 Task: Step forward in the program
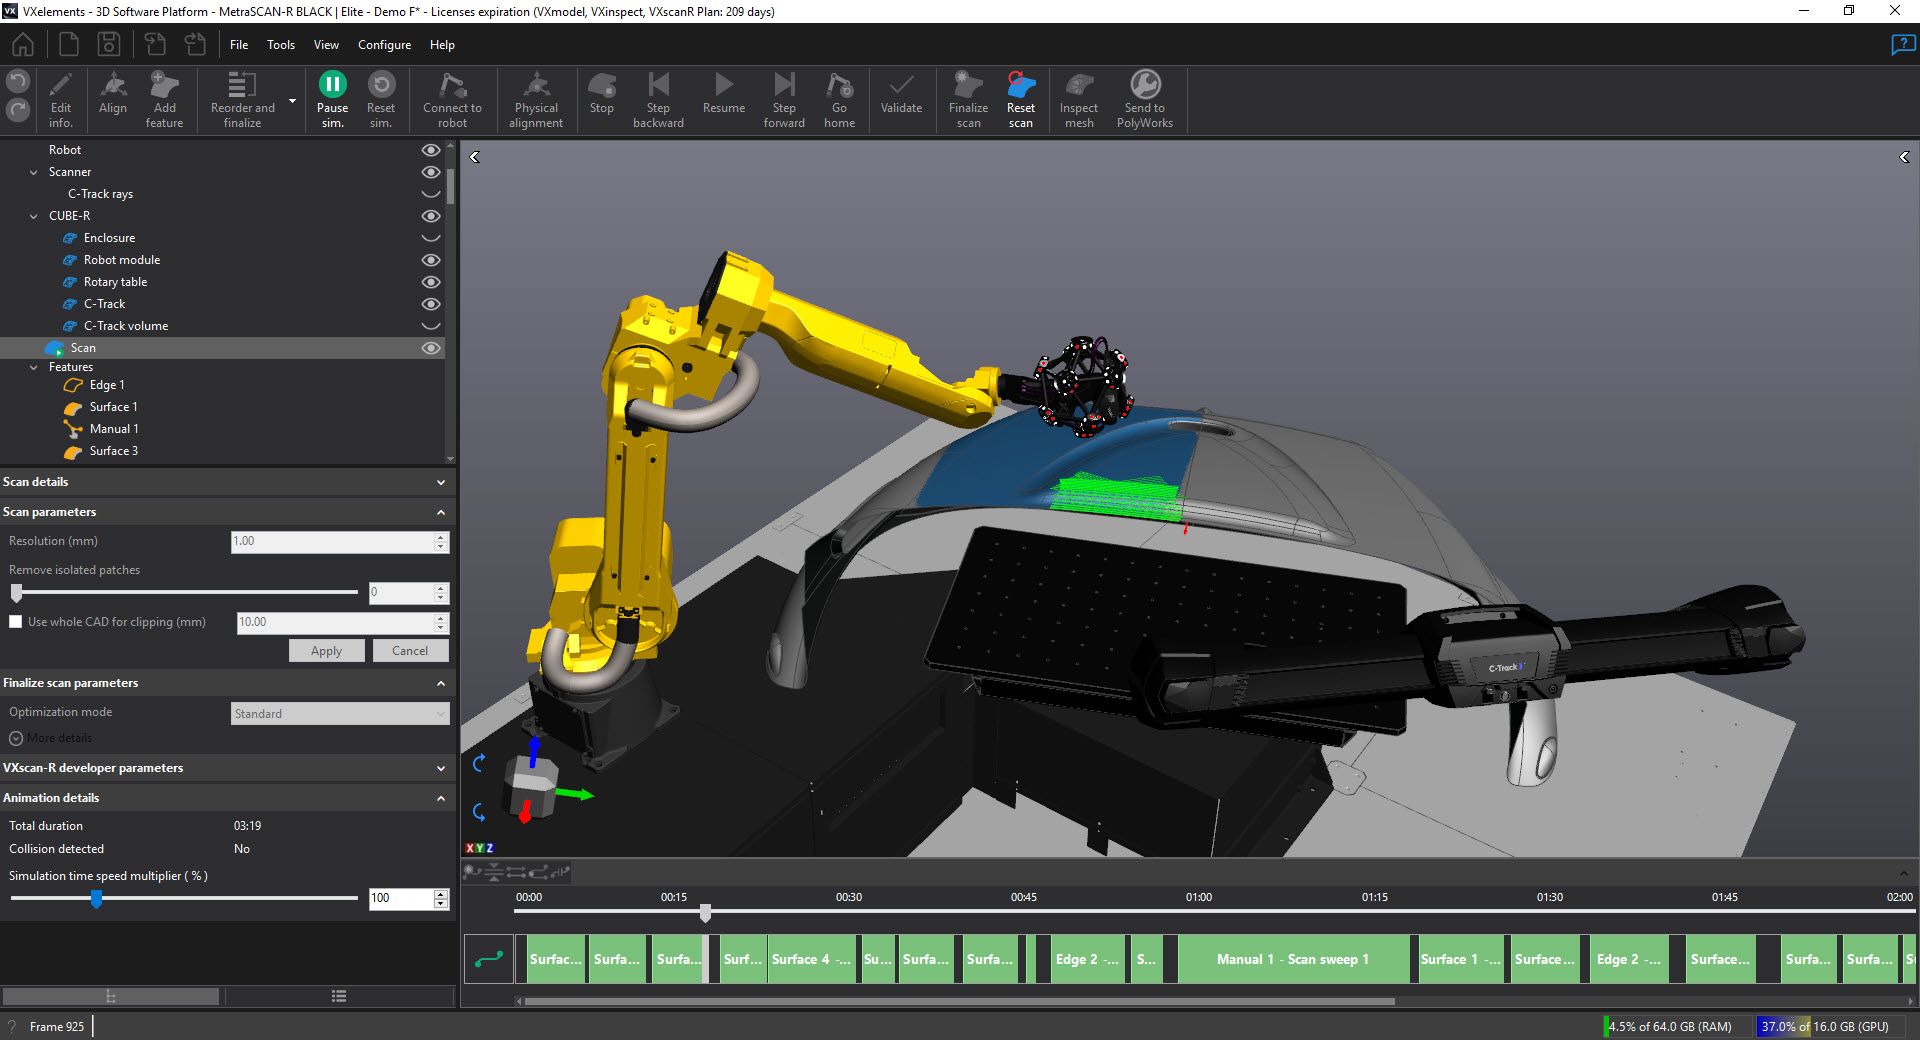784,100
